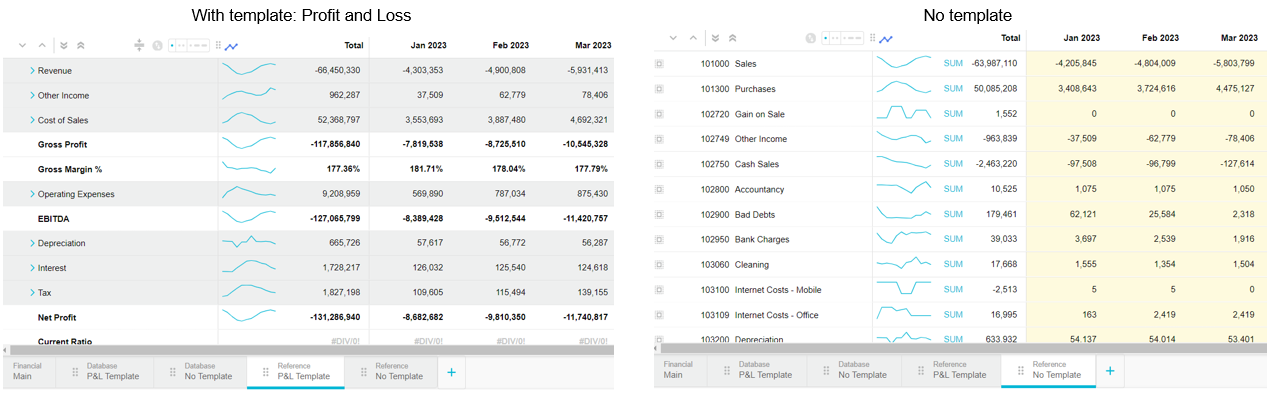Click the SUM link on Bad Debts row
Viewport: 1281px width, 394px height.
[x=953, y=214]
